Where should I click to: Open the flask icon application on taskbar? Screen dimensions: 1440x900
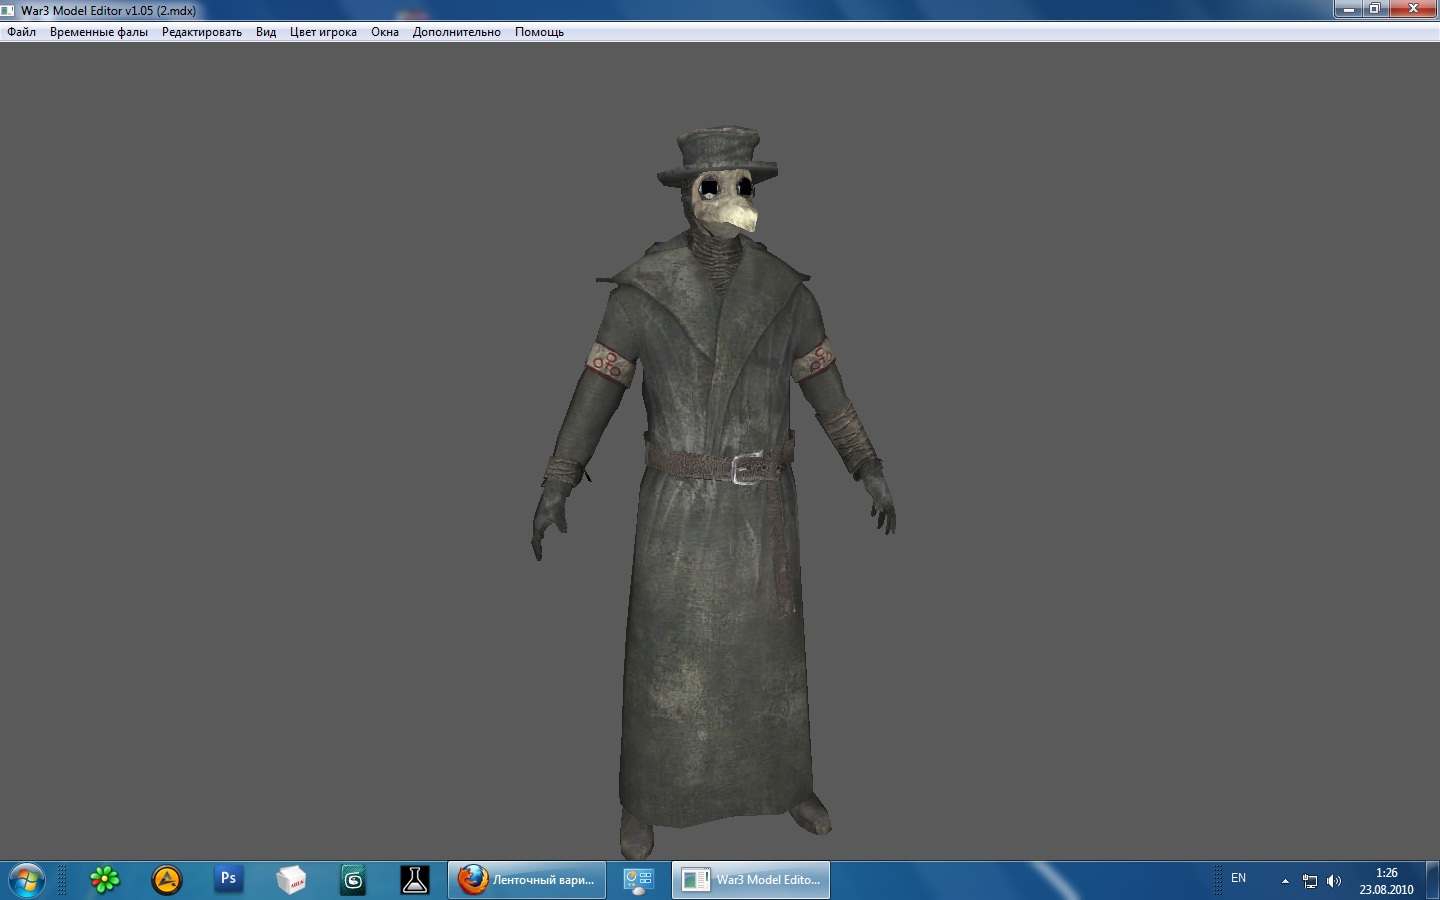coord(415,880)
